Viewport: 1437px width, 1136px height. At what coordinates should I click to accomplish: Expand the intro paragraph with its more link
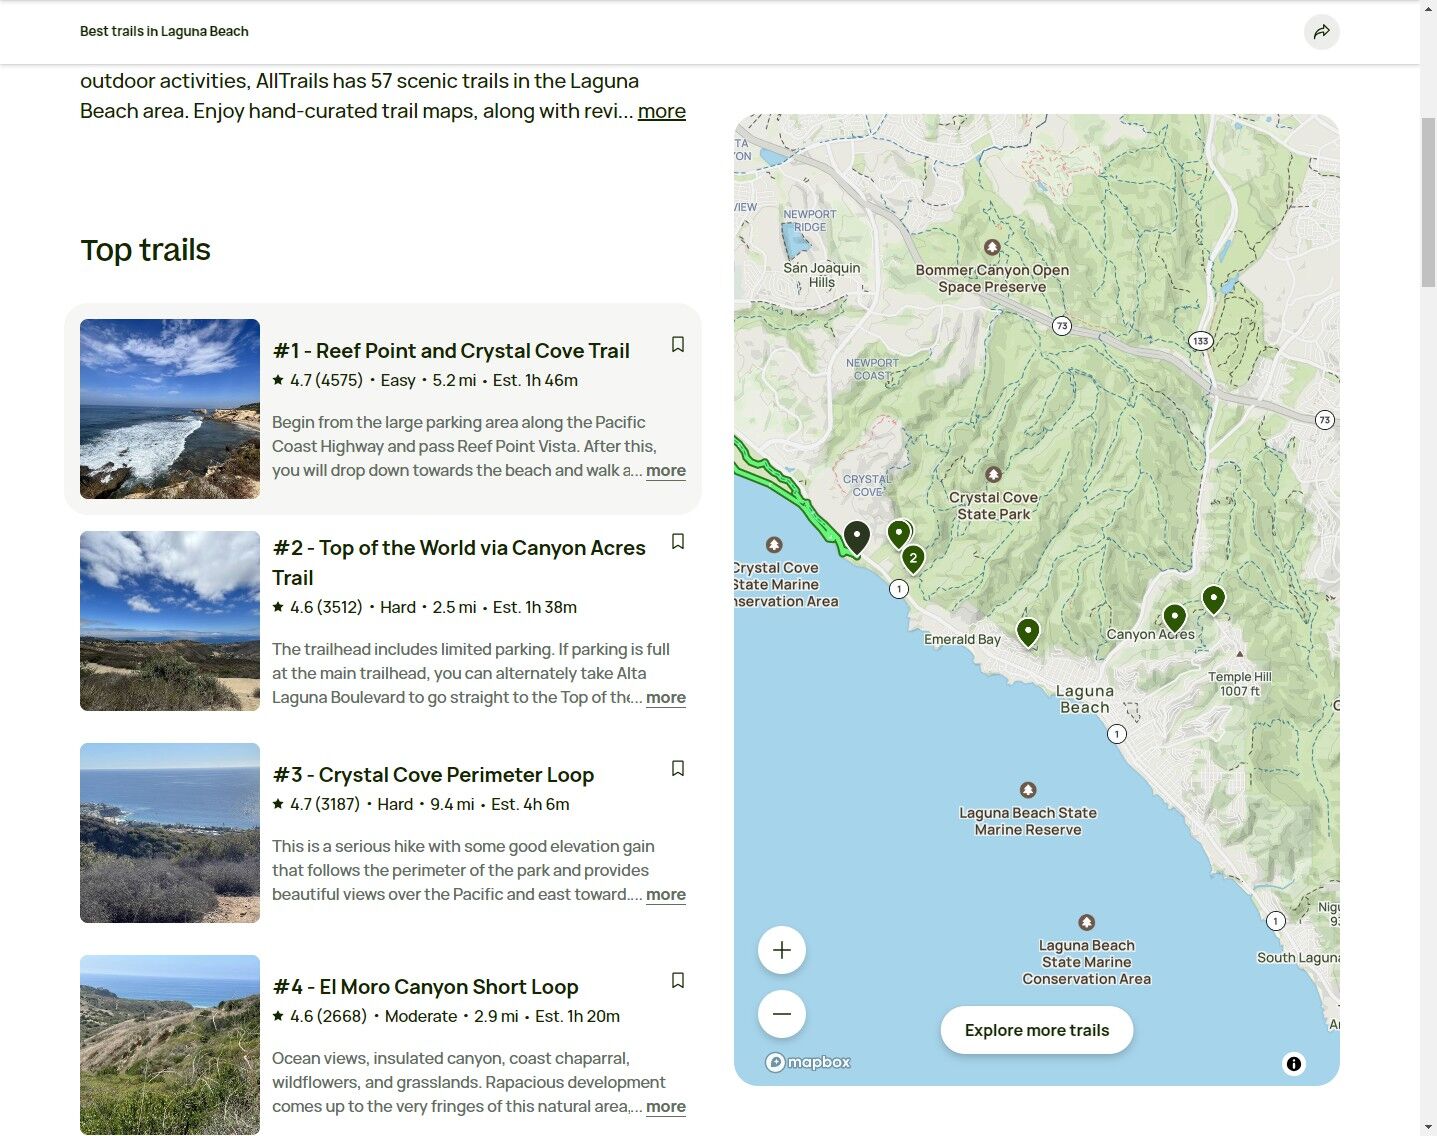(662, 111)
